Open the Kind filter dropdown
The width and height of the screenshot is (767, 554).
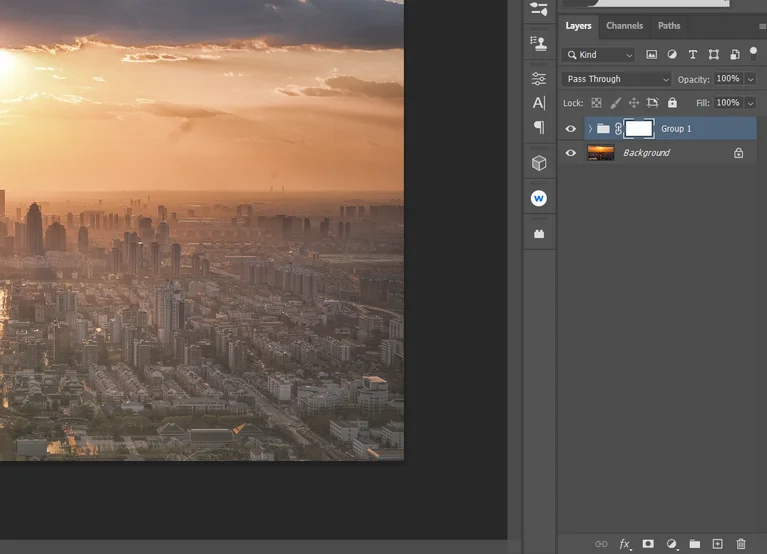pos(599,55)
